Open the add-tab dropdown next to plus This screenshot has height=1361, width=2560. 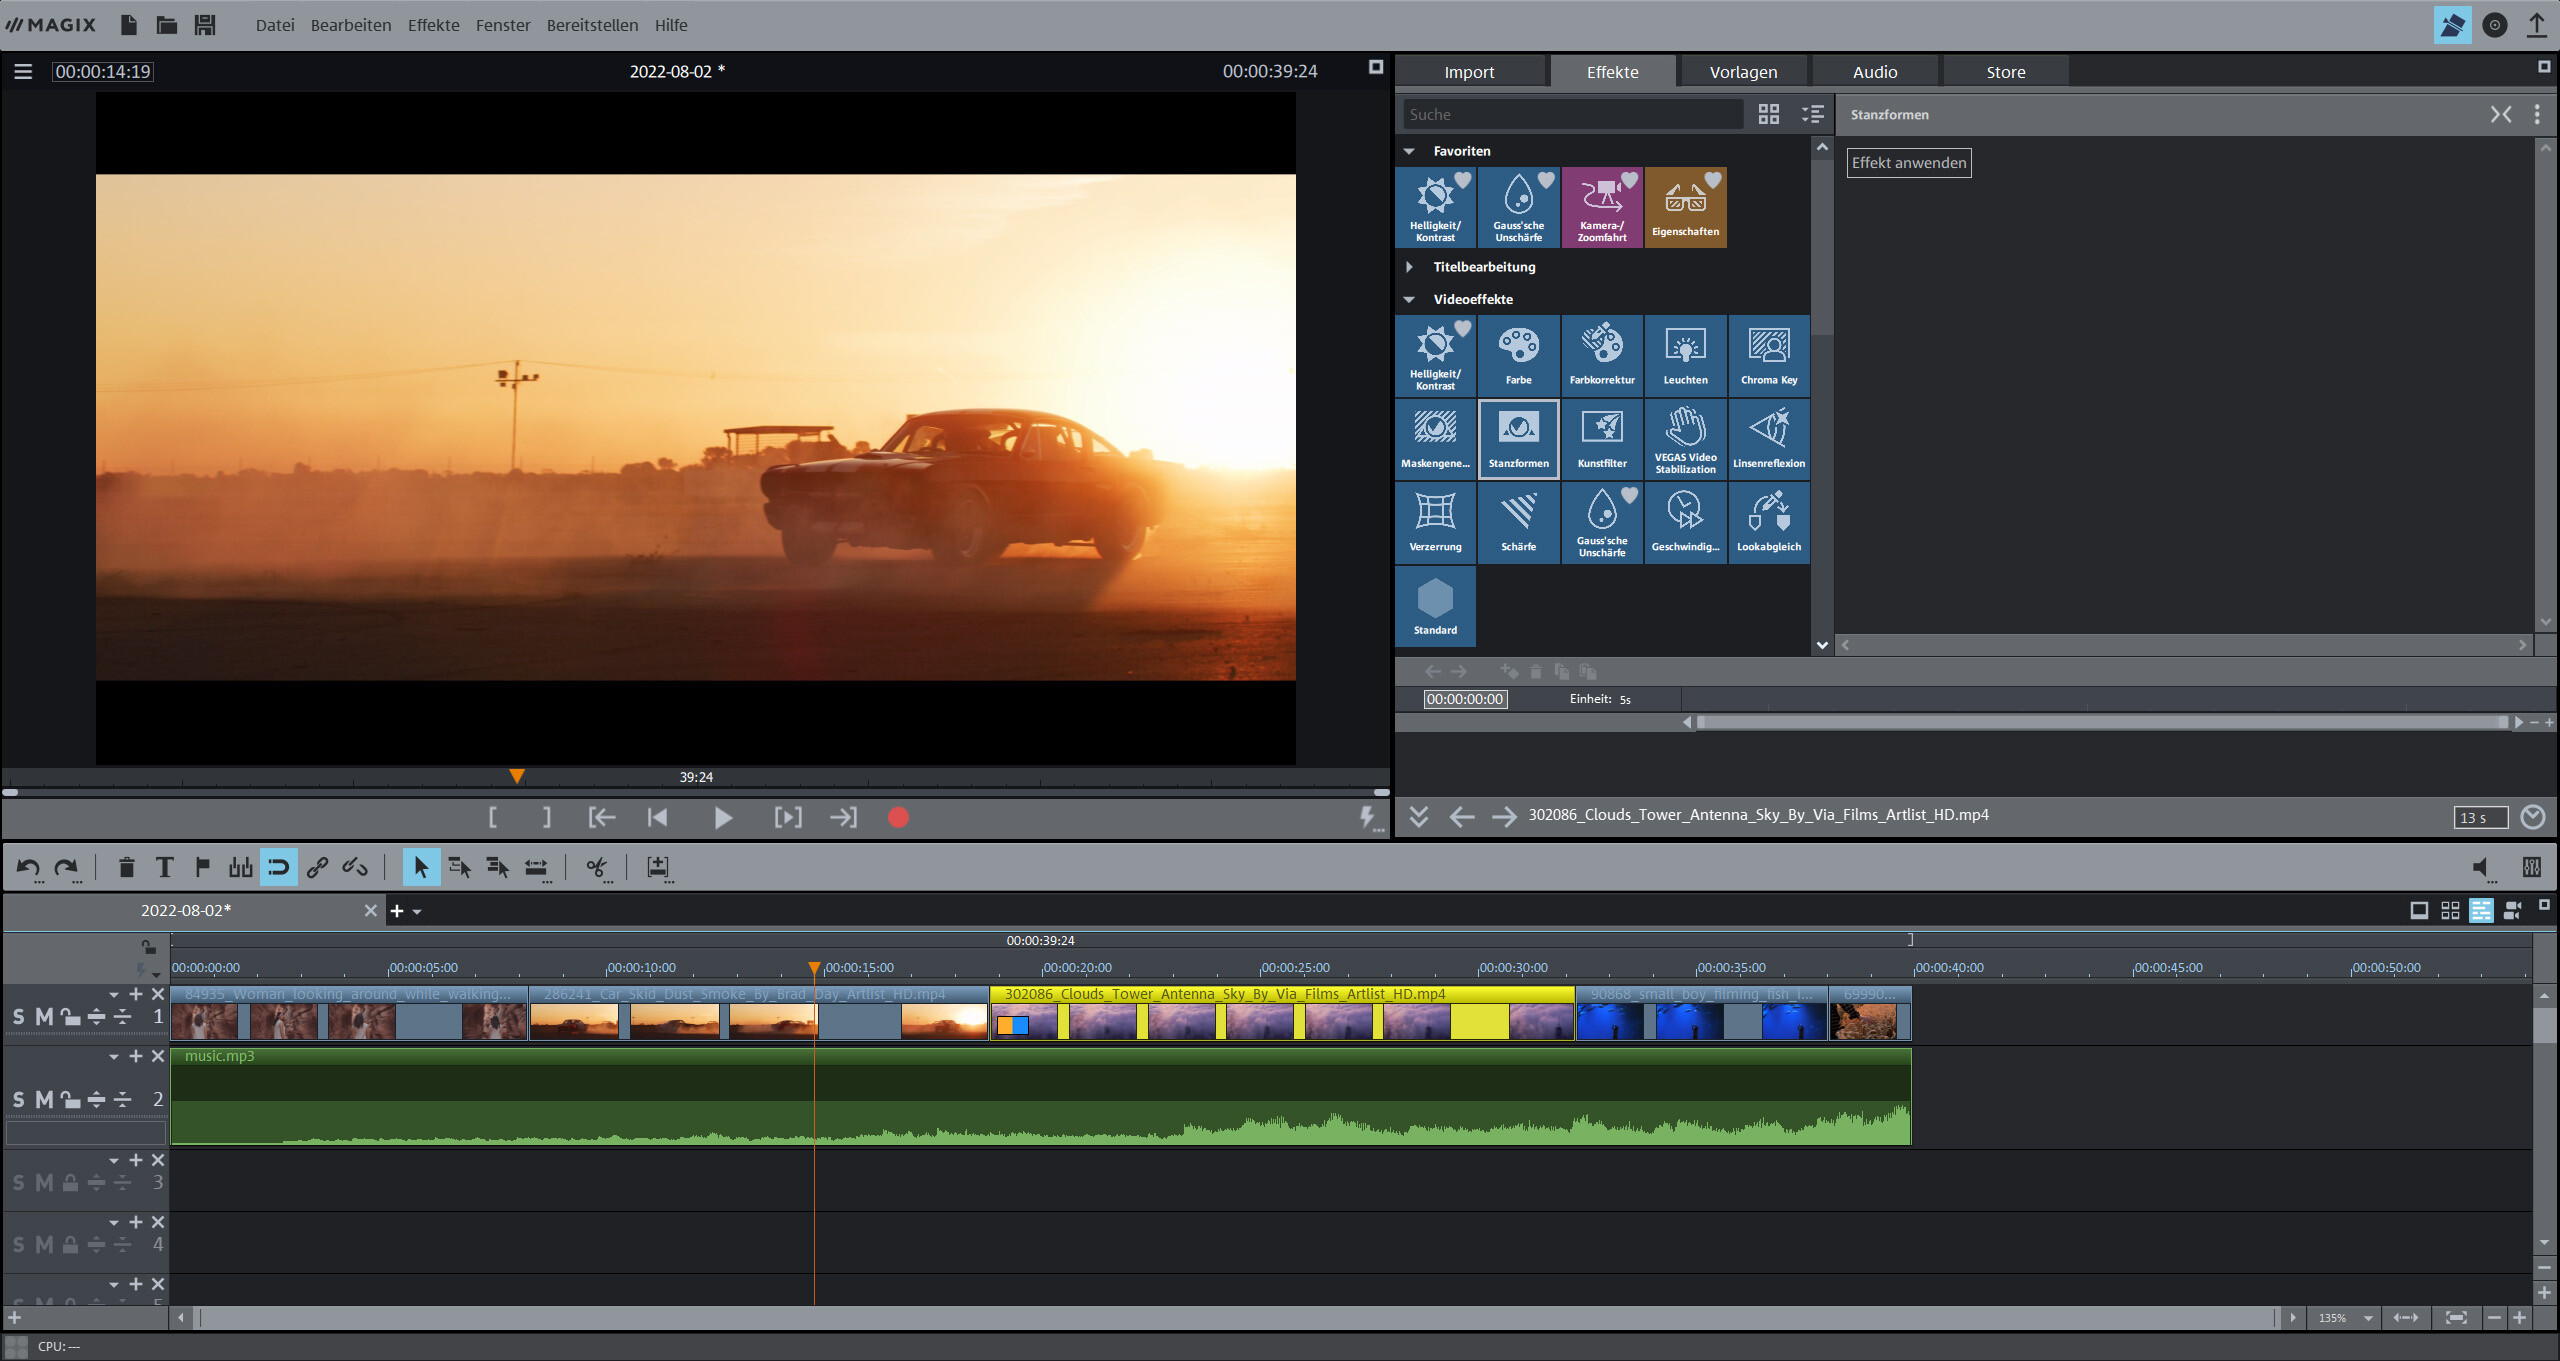click(416, 911)
